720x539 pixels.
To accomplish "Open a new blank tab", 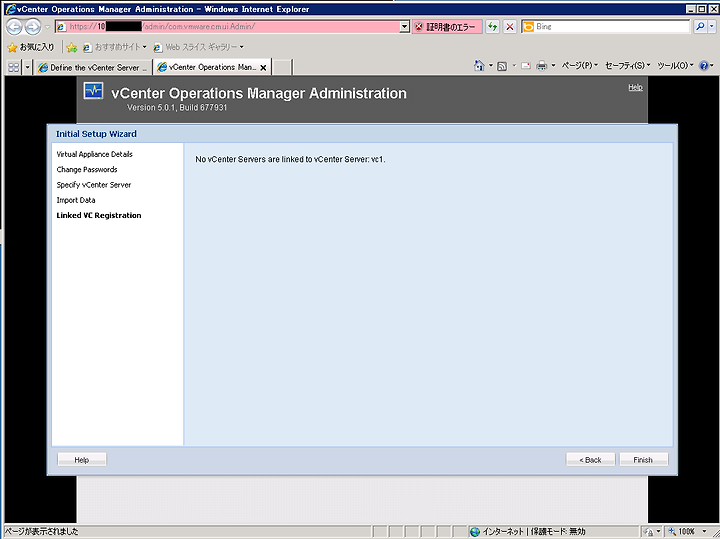I will [282, 67].
